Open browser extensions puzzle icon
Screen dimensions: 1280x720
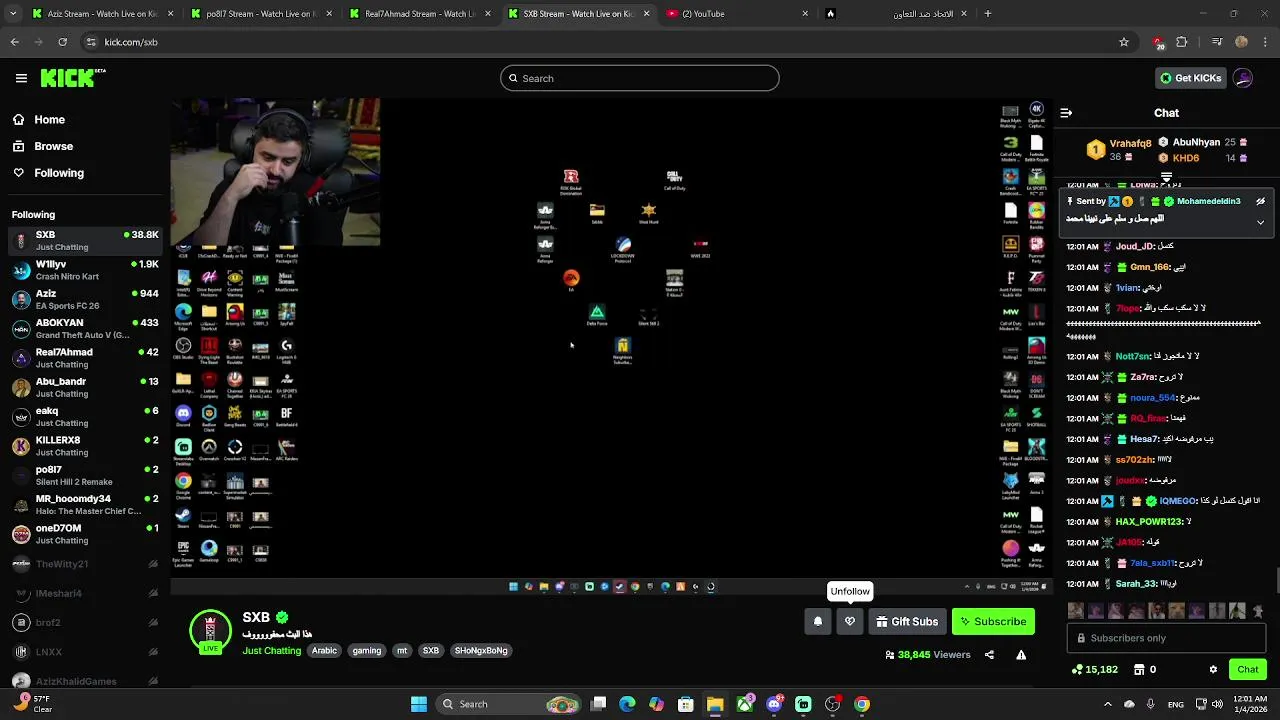(1182, 42)
